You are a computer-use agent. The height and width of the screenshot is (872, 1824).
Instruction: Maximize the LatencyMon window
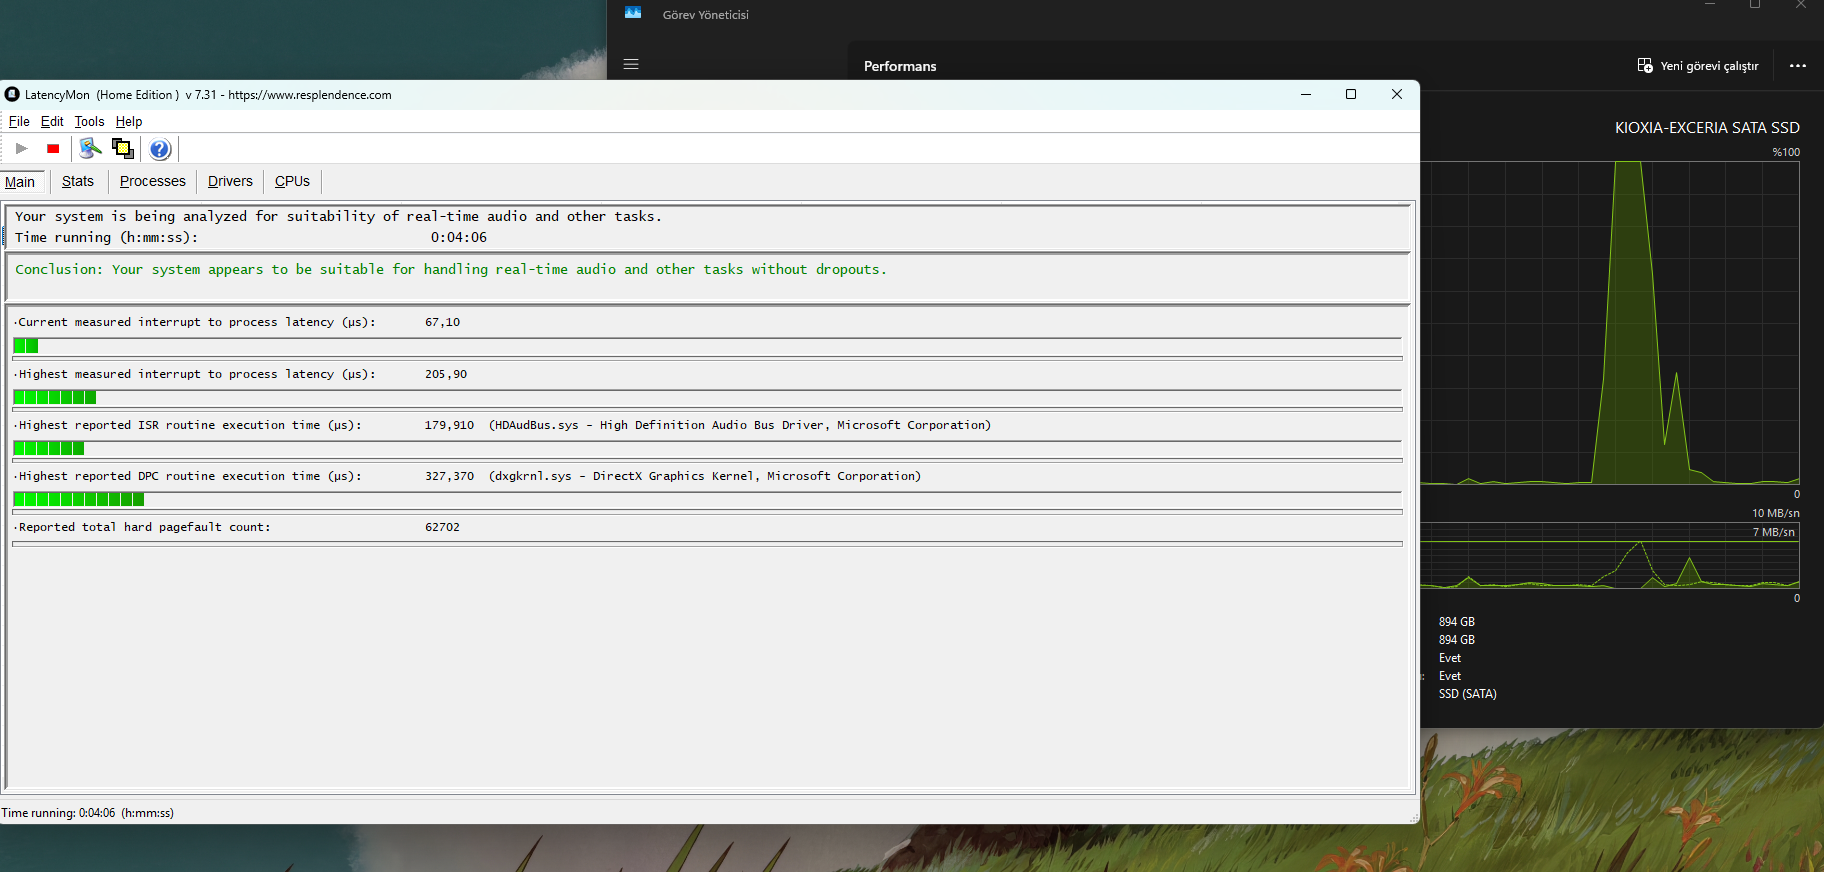pos(1351,94)
